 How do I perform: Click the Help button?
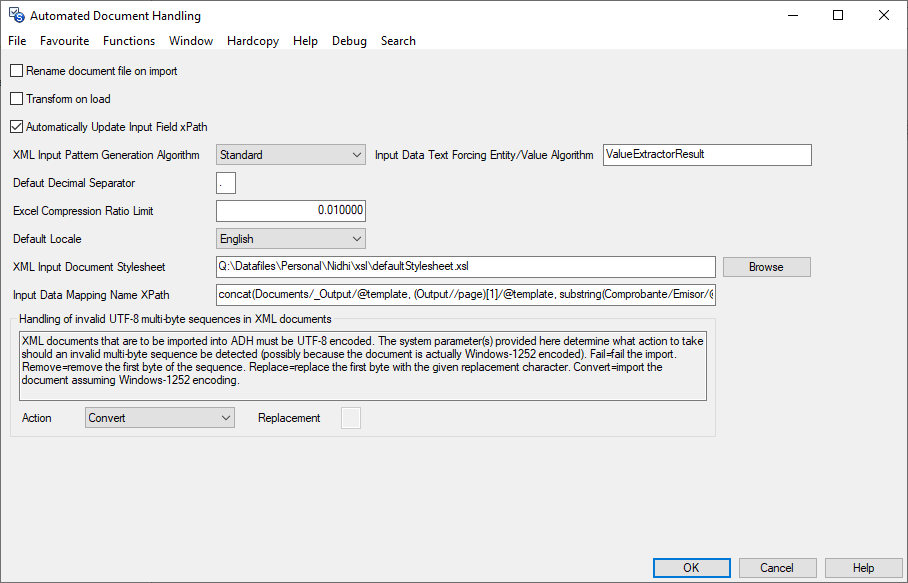point(863,567)
